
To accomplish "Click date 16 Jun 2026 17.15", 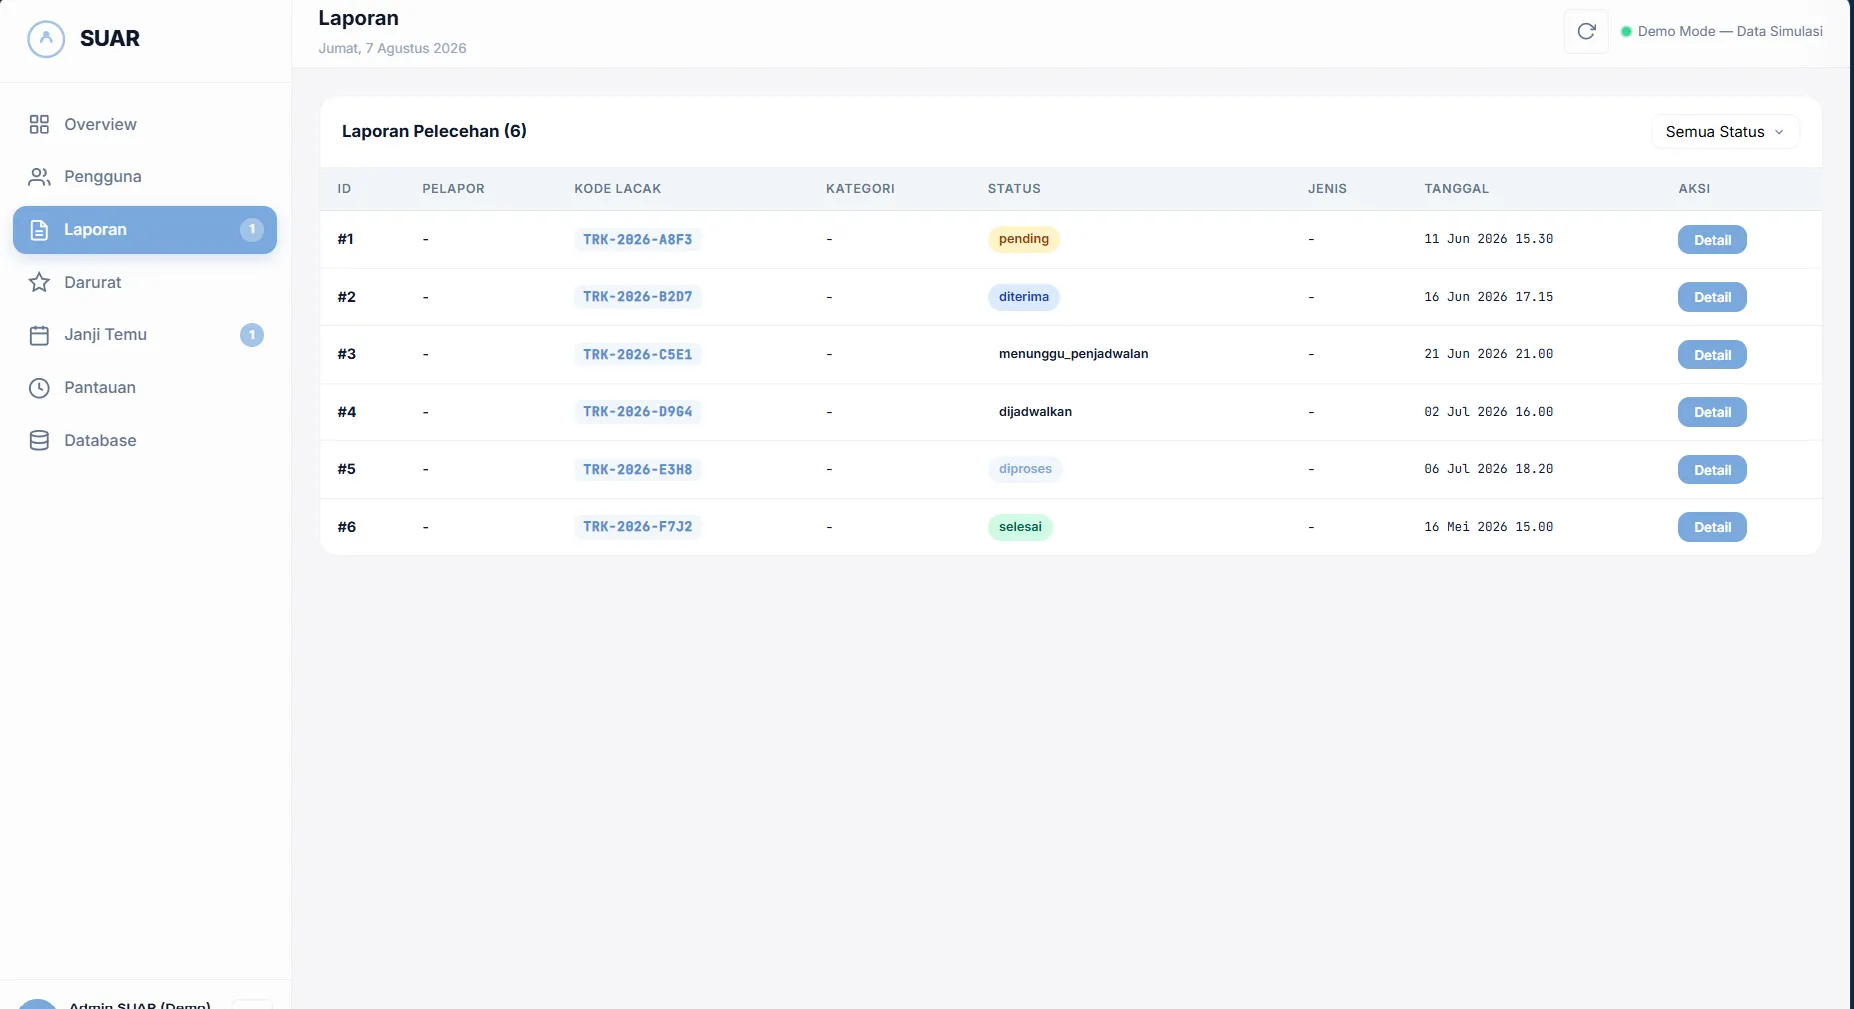I will tap(1488, 297).
